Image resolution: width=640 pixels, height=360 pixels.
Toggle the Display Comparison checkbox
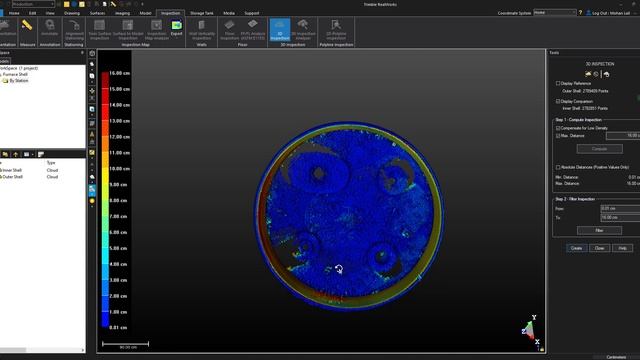coord(558,101)
